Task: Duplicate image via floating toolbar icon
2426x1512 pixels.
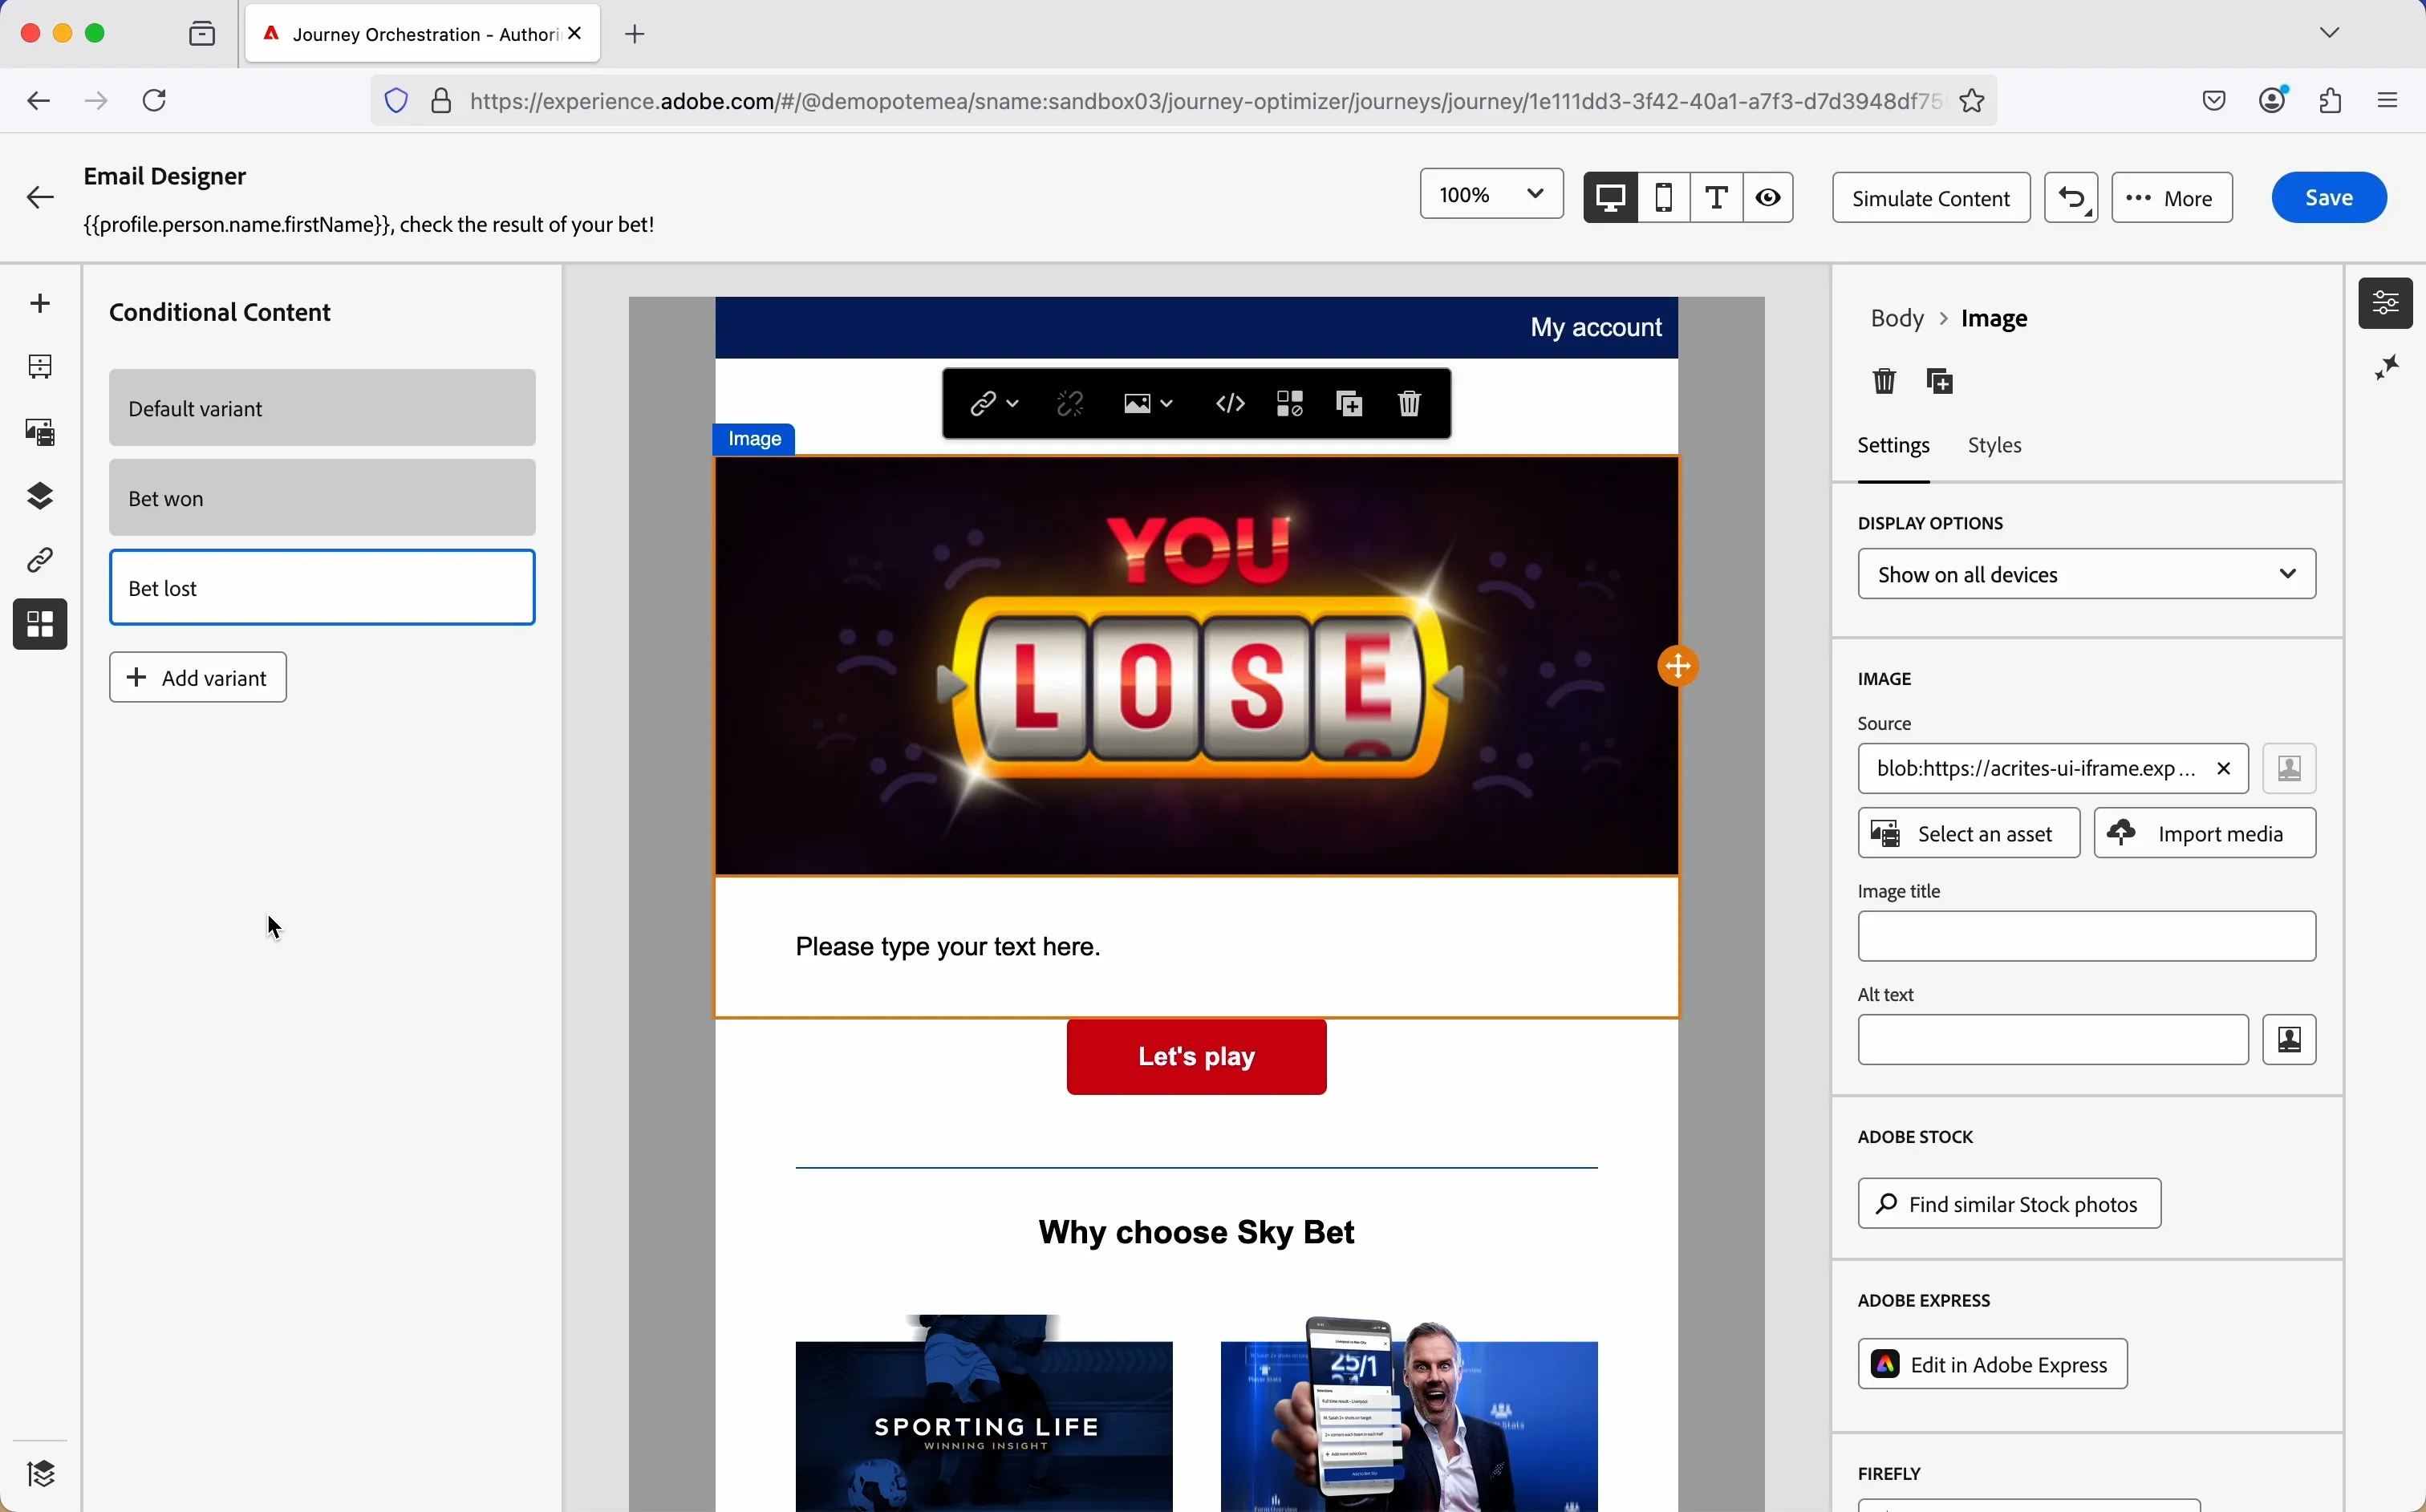Action: pyautogui.click(x=1351, y=404)
